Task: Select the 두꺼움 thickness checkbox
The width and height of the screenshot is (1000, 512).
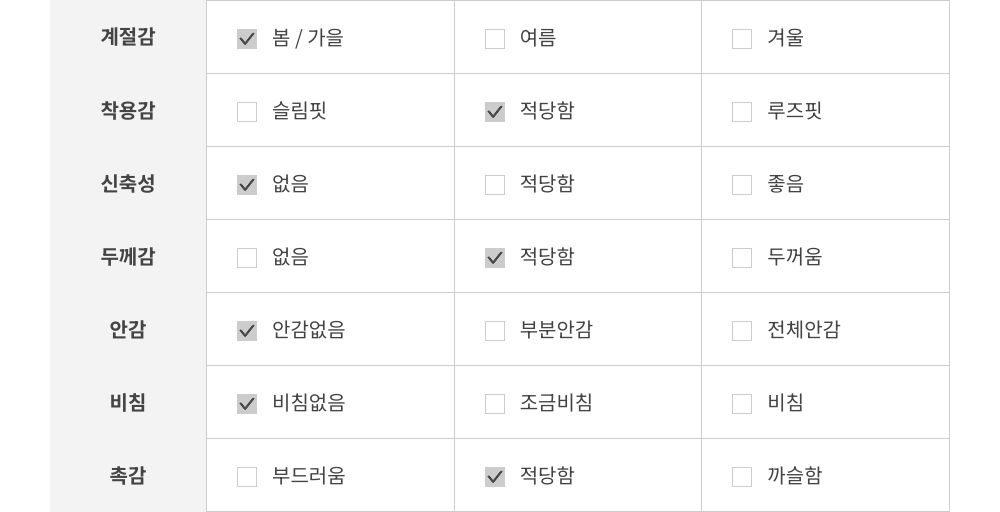Action: (742, 258)
